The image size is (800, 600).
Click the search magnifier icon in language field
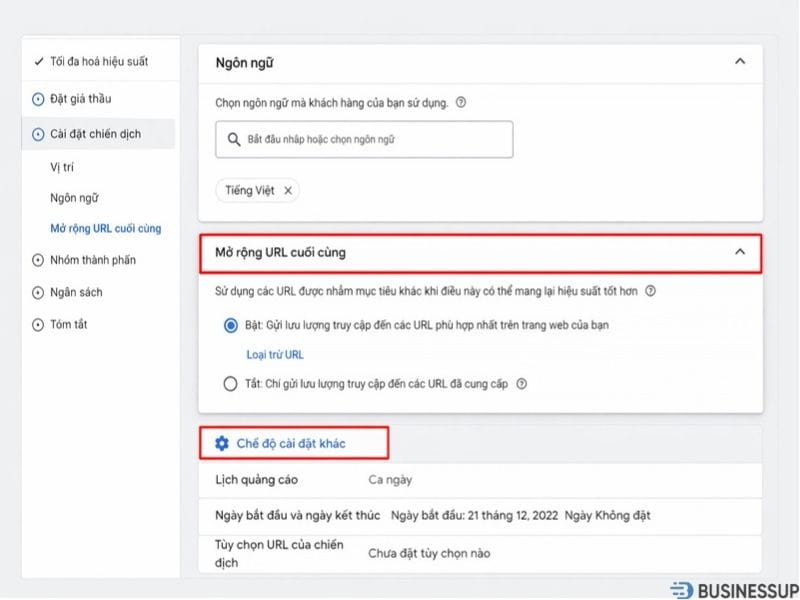[x=233, y=140]
